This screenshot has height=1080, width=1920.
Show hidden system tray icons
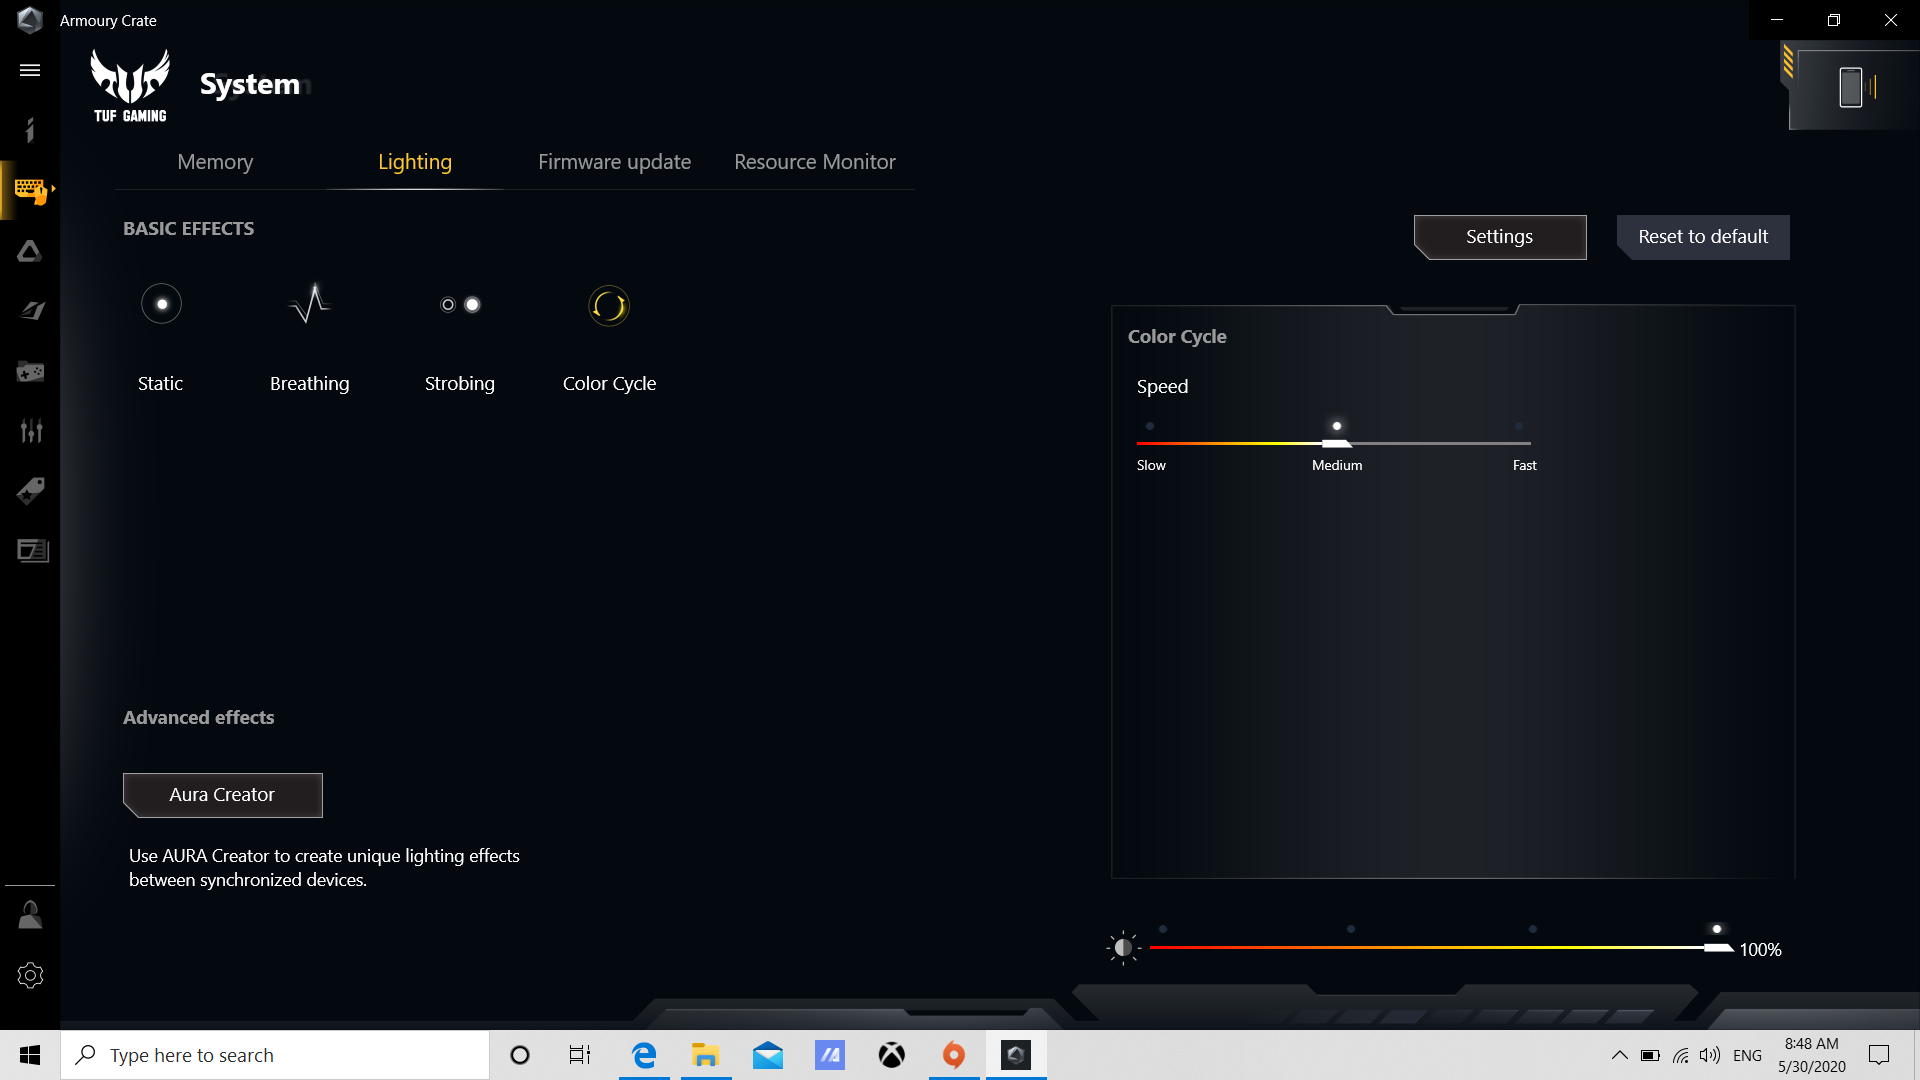click(1619, 1055)
